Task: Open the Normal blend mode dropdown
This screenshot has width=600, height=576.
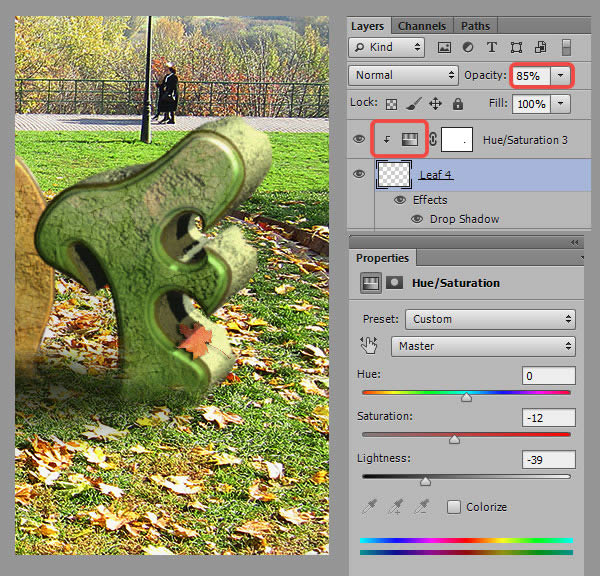Action: pos(404,75)
